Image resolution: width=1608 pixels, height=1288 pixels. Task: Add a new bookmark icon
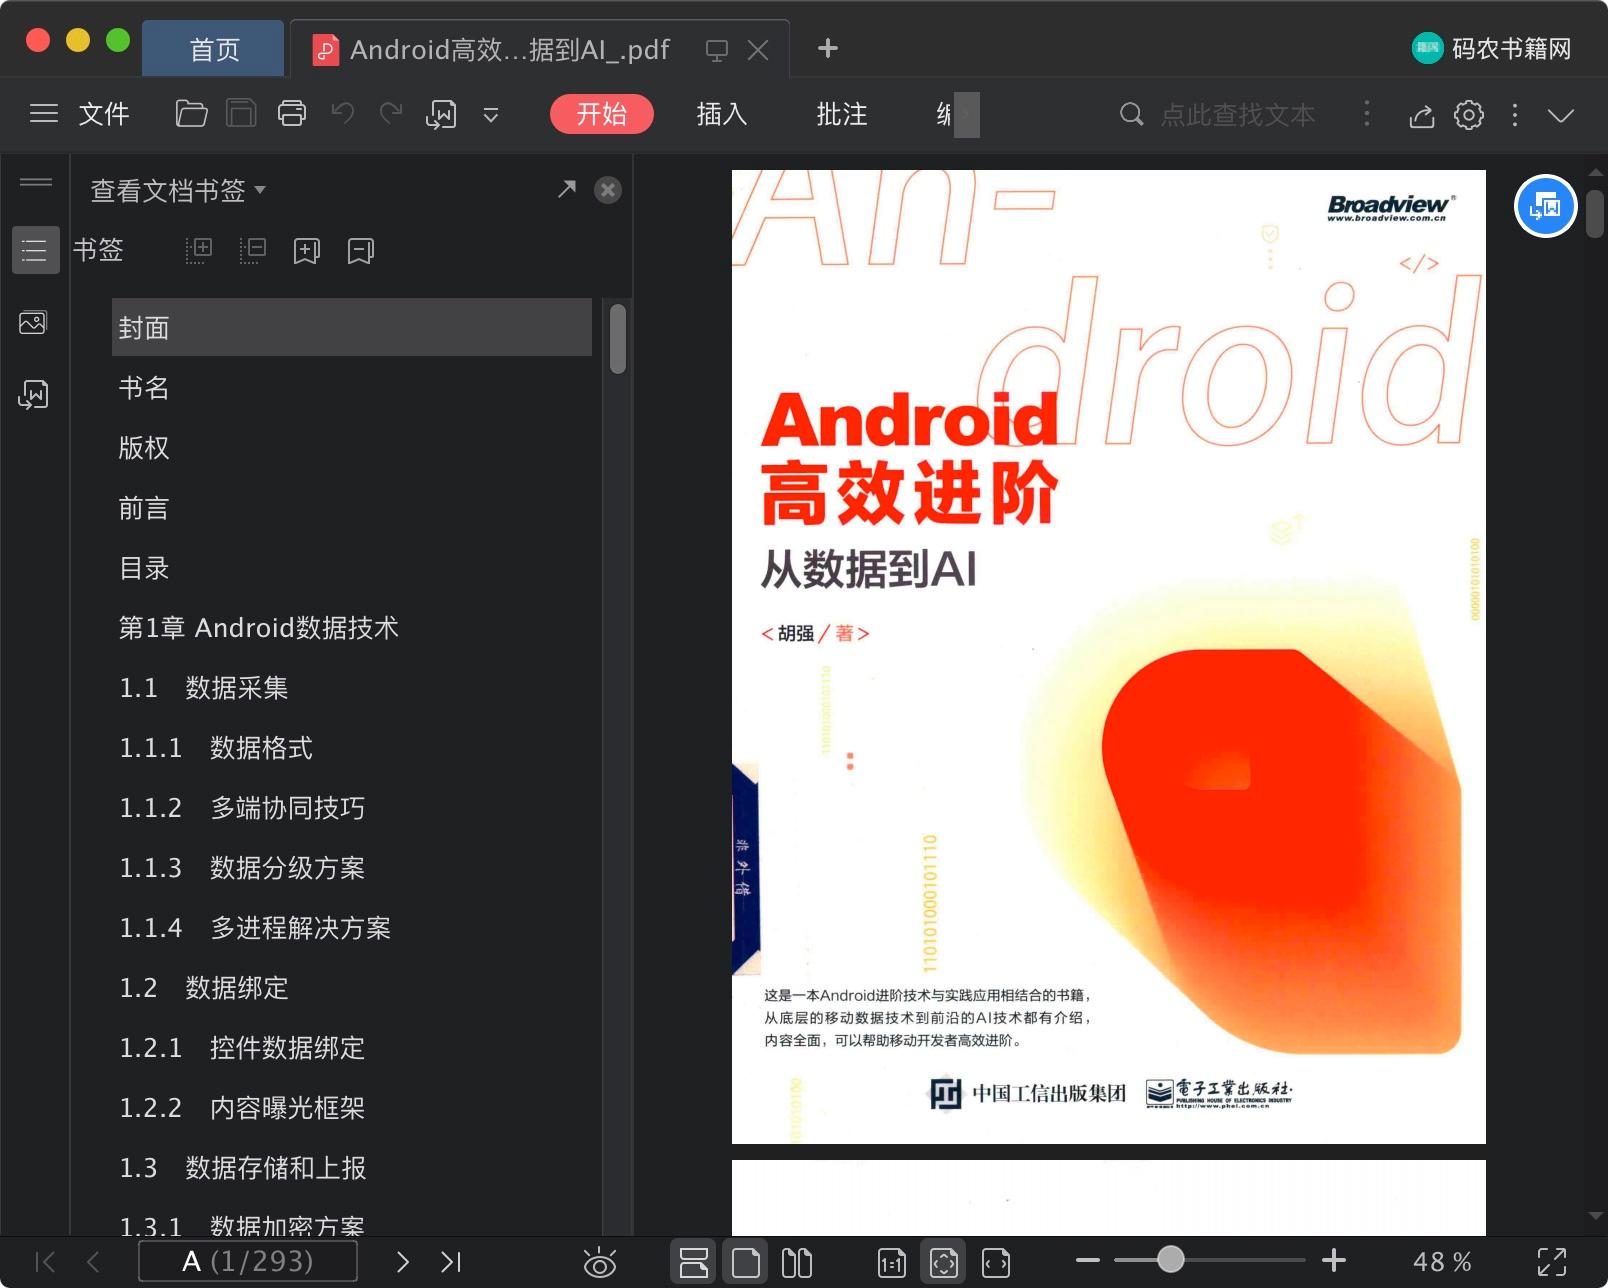pyautogui.click(x=307, y=251)
